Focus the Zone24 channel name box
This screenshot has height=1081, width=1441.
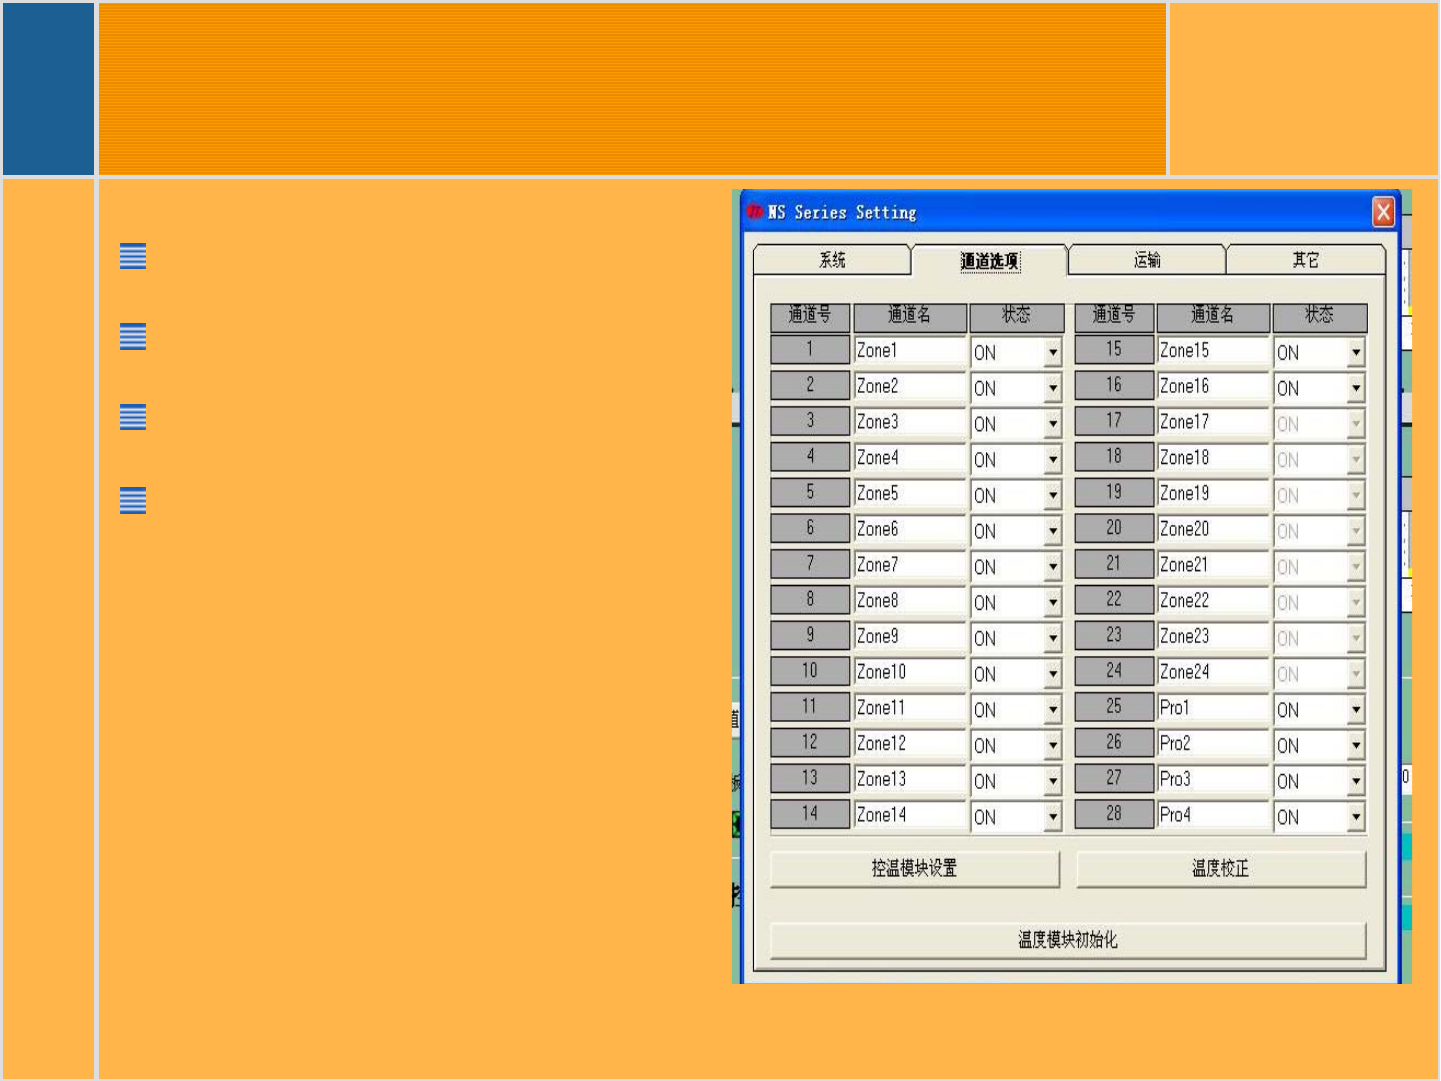[x=1213, y=672]
